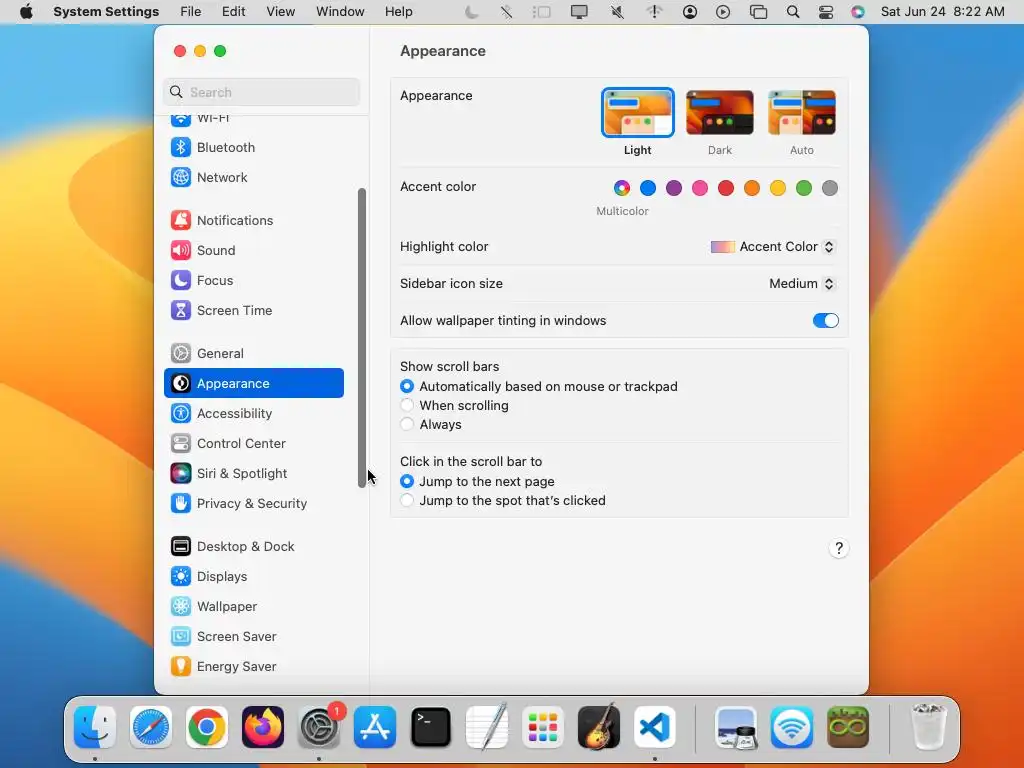The height and width of the screenshot is (768, 1024).
Task: Choose the graphite accent color
Action: click(x=830, y=189)
